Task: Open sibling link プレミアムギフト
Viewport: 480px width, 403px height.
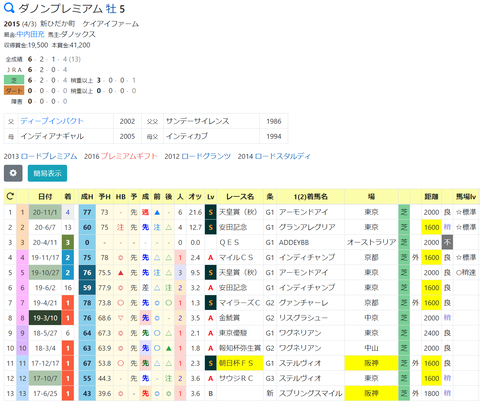Action: [129, 156]
